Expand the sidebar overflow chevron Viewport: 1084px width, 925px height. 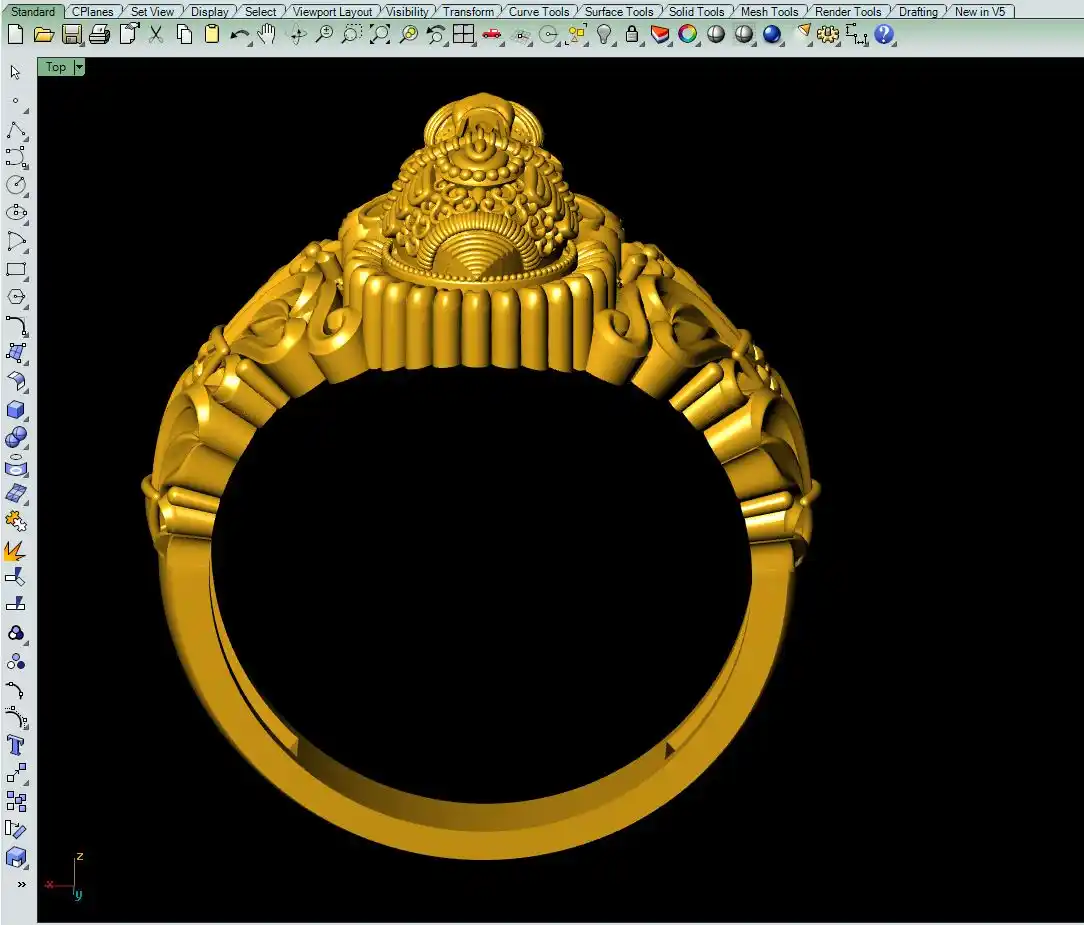click(x=21, y=884)
